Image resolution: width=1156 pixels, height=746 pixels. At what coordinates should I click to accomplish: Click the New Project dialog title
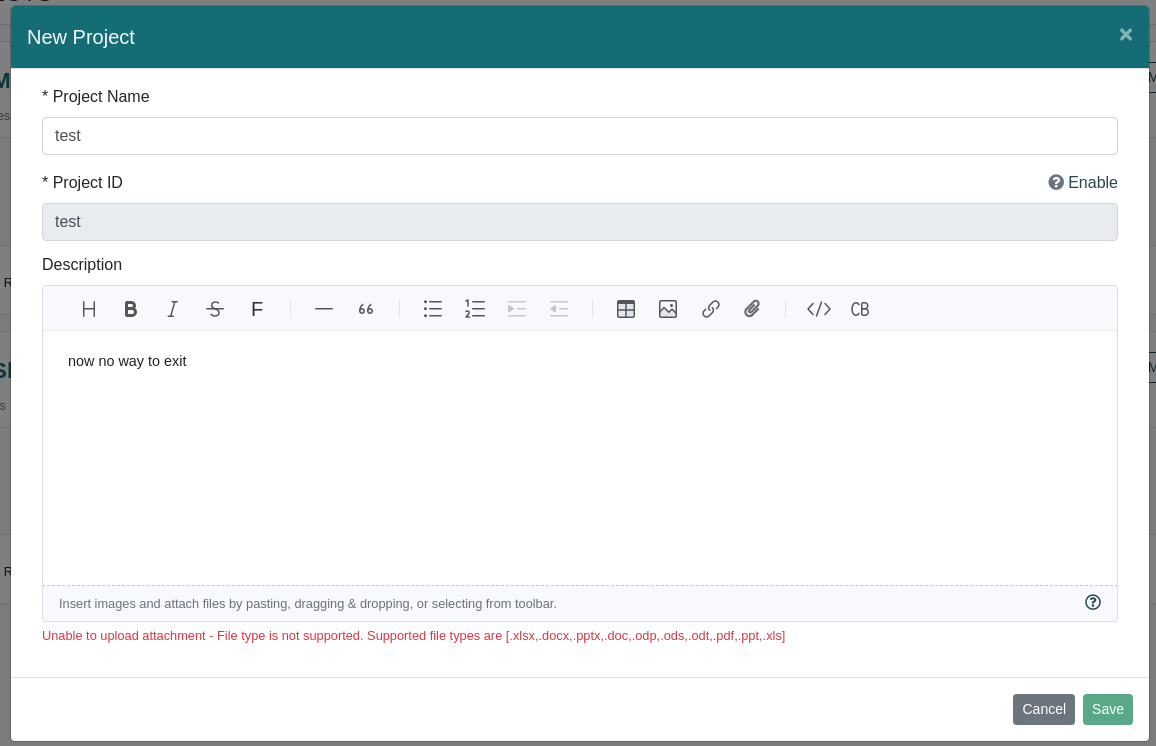[x=81, y=37]
